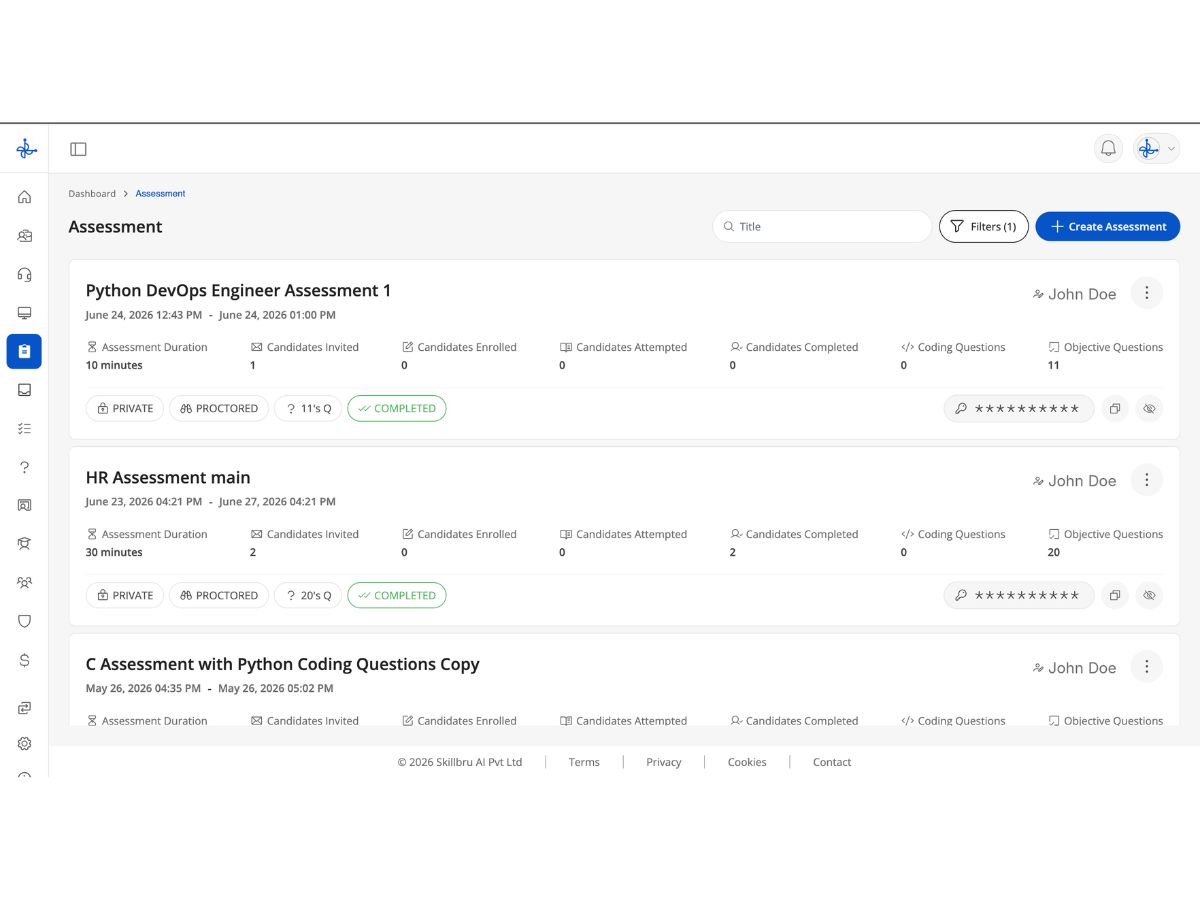Open more options for HR Assessment main
This screenshot has width=1200, height=900.
pyautogui.click(x=1147, y=480)
